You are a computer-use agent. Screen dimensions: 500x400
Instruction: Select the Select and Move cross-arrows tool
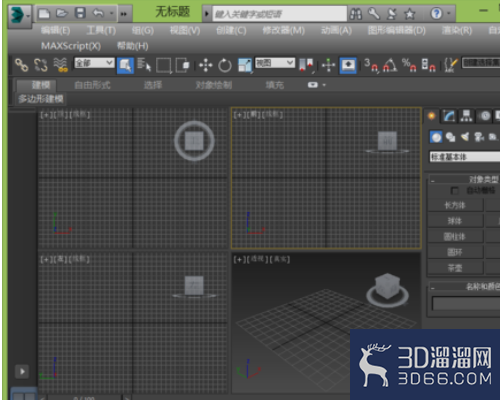(206, 65)
